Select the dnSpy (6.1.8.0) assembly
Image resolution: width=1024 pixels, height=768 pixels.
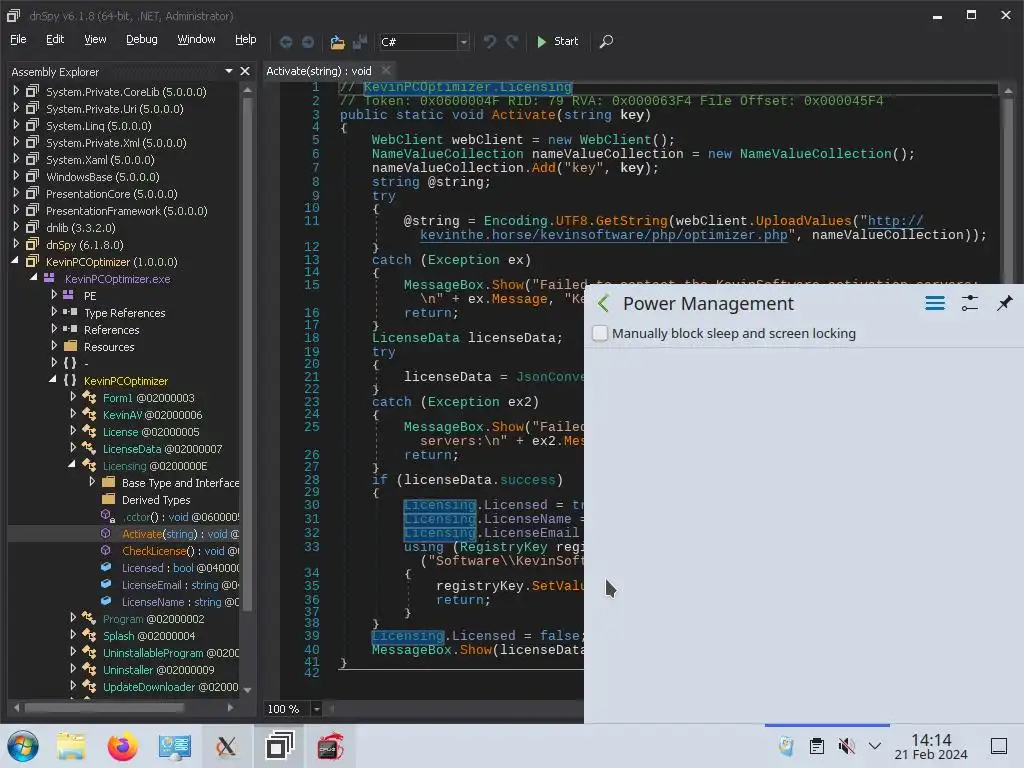(x=84, y=245)
